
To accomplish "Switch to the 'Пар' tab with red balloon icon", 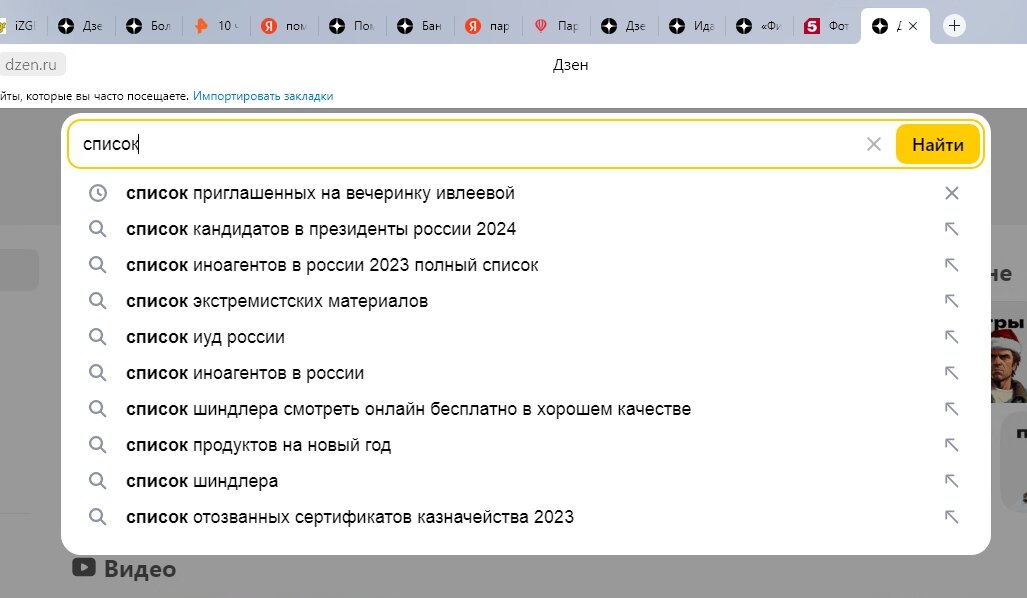I will coord(557,26).
